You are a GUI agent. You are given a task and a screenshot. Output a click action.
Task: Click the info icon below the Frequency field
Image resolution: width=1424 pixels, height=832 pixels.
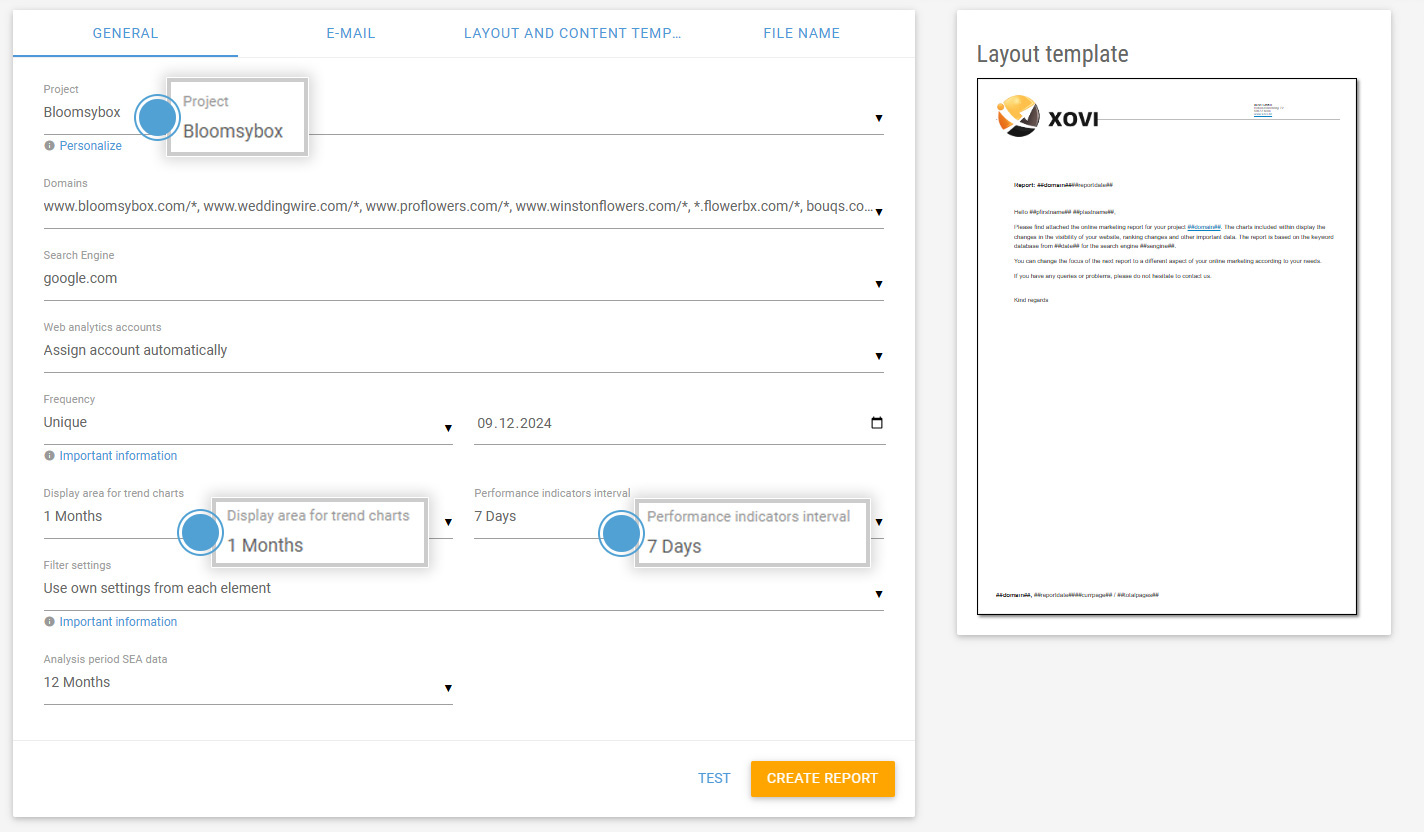[49, 456]
